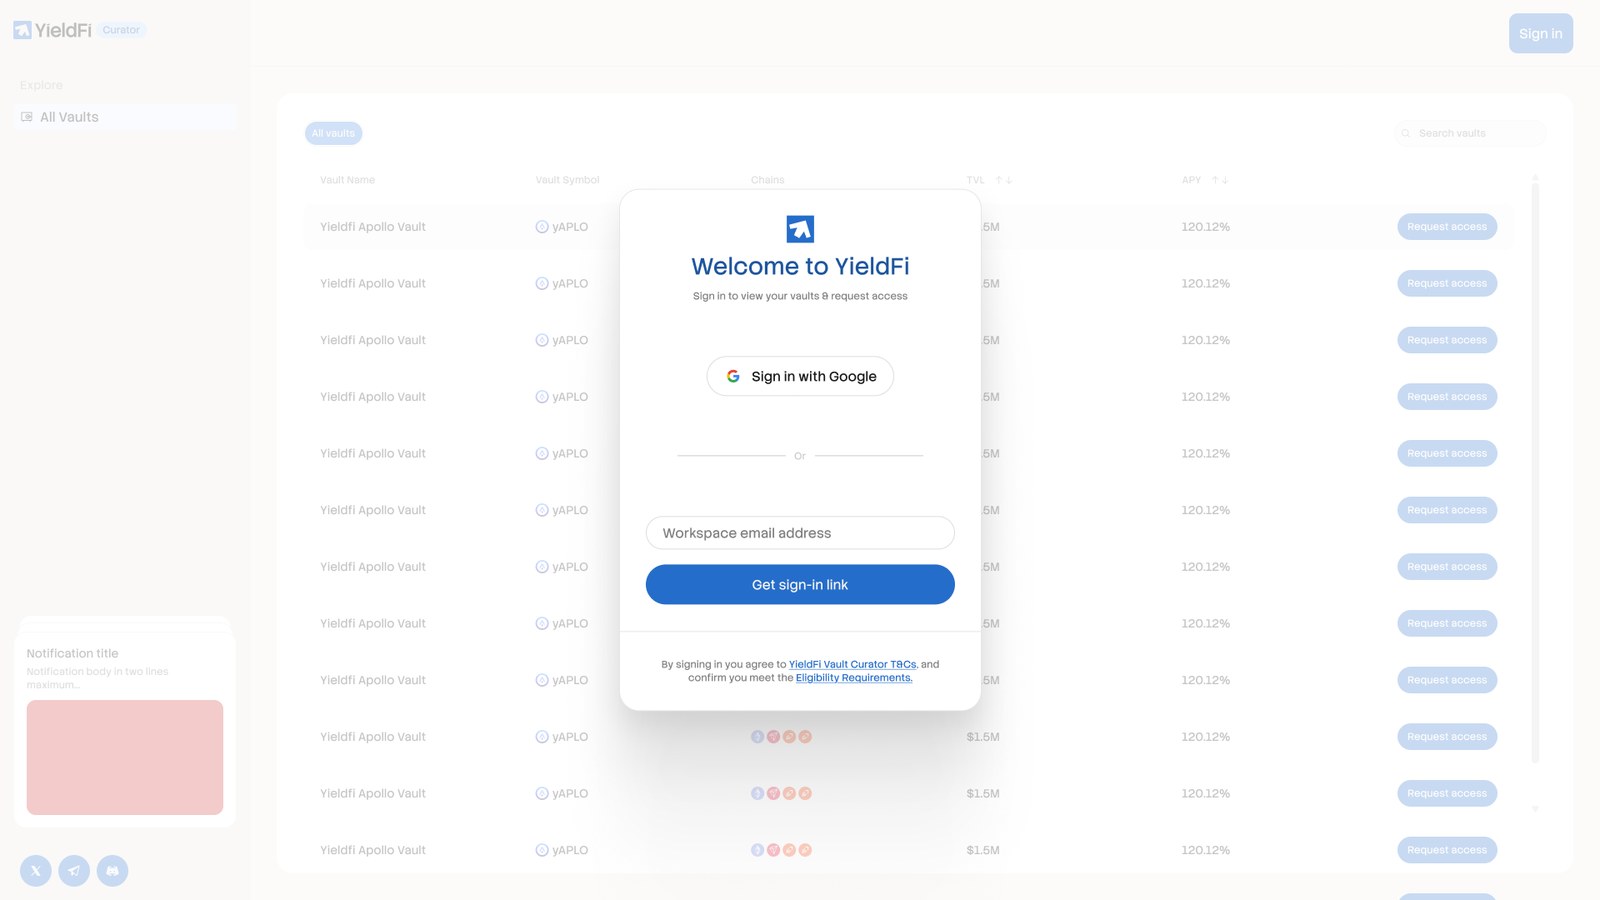
Task: Click the pink notification image thumbnail
Action: 125,757
